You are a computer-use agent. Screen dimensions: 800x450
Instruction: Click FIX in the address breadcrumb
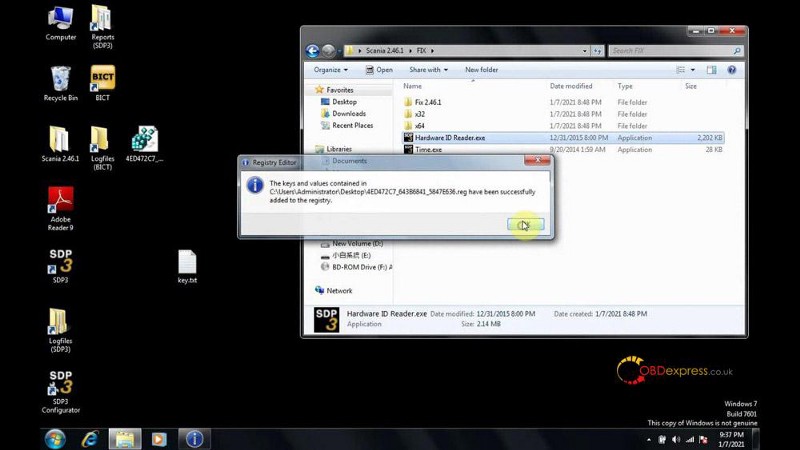point(421,51)
